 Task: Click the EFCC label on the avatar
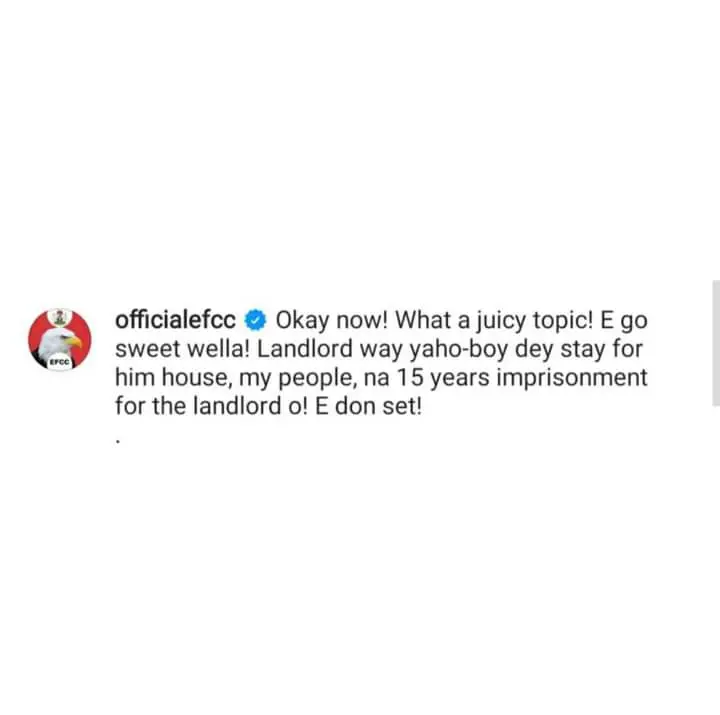pyautogui.click(x=59, y=362)
